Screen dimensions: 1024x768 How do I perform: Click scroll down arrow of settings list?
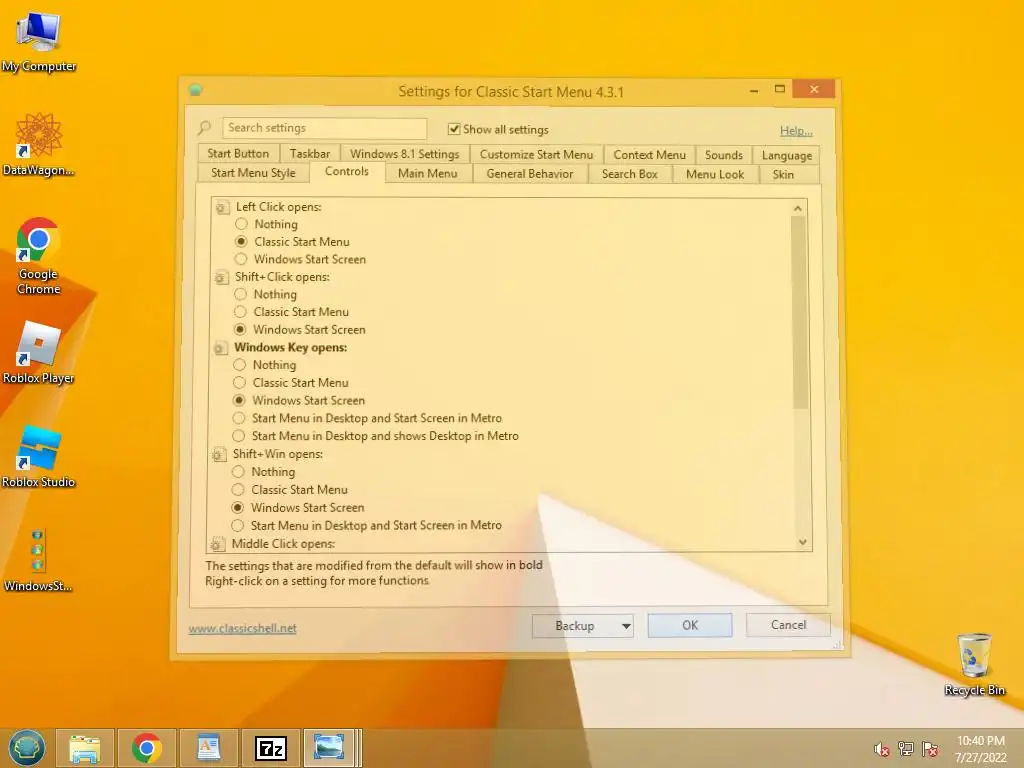coord(803,542)
